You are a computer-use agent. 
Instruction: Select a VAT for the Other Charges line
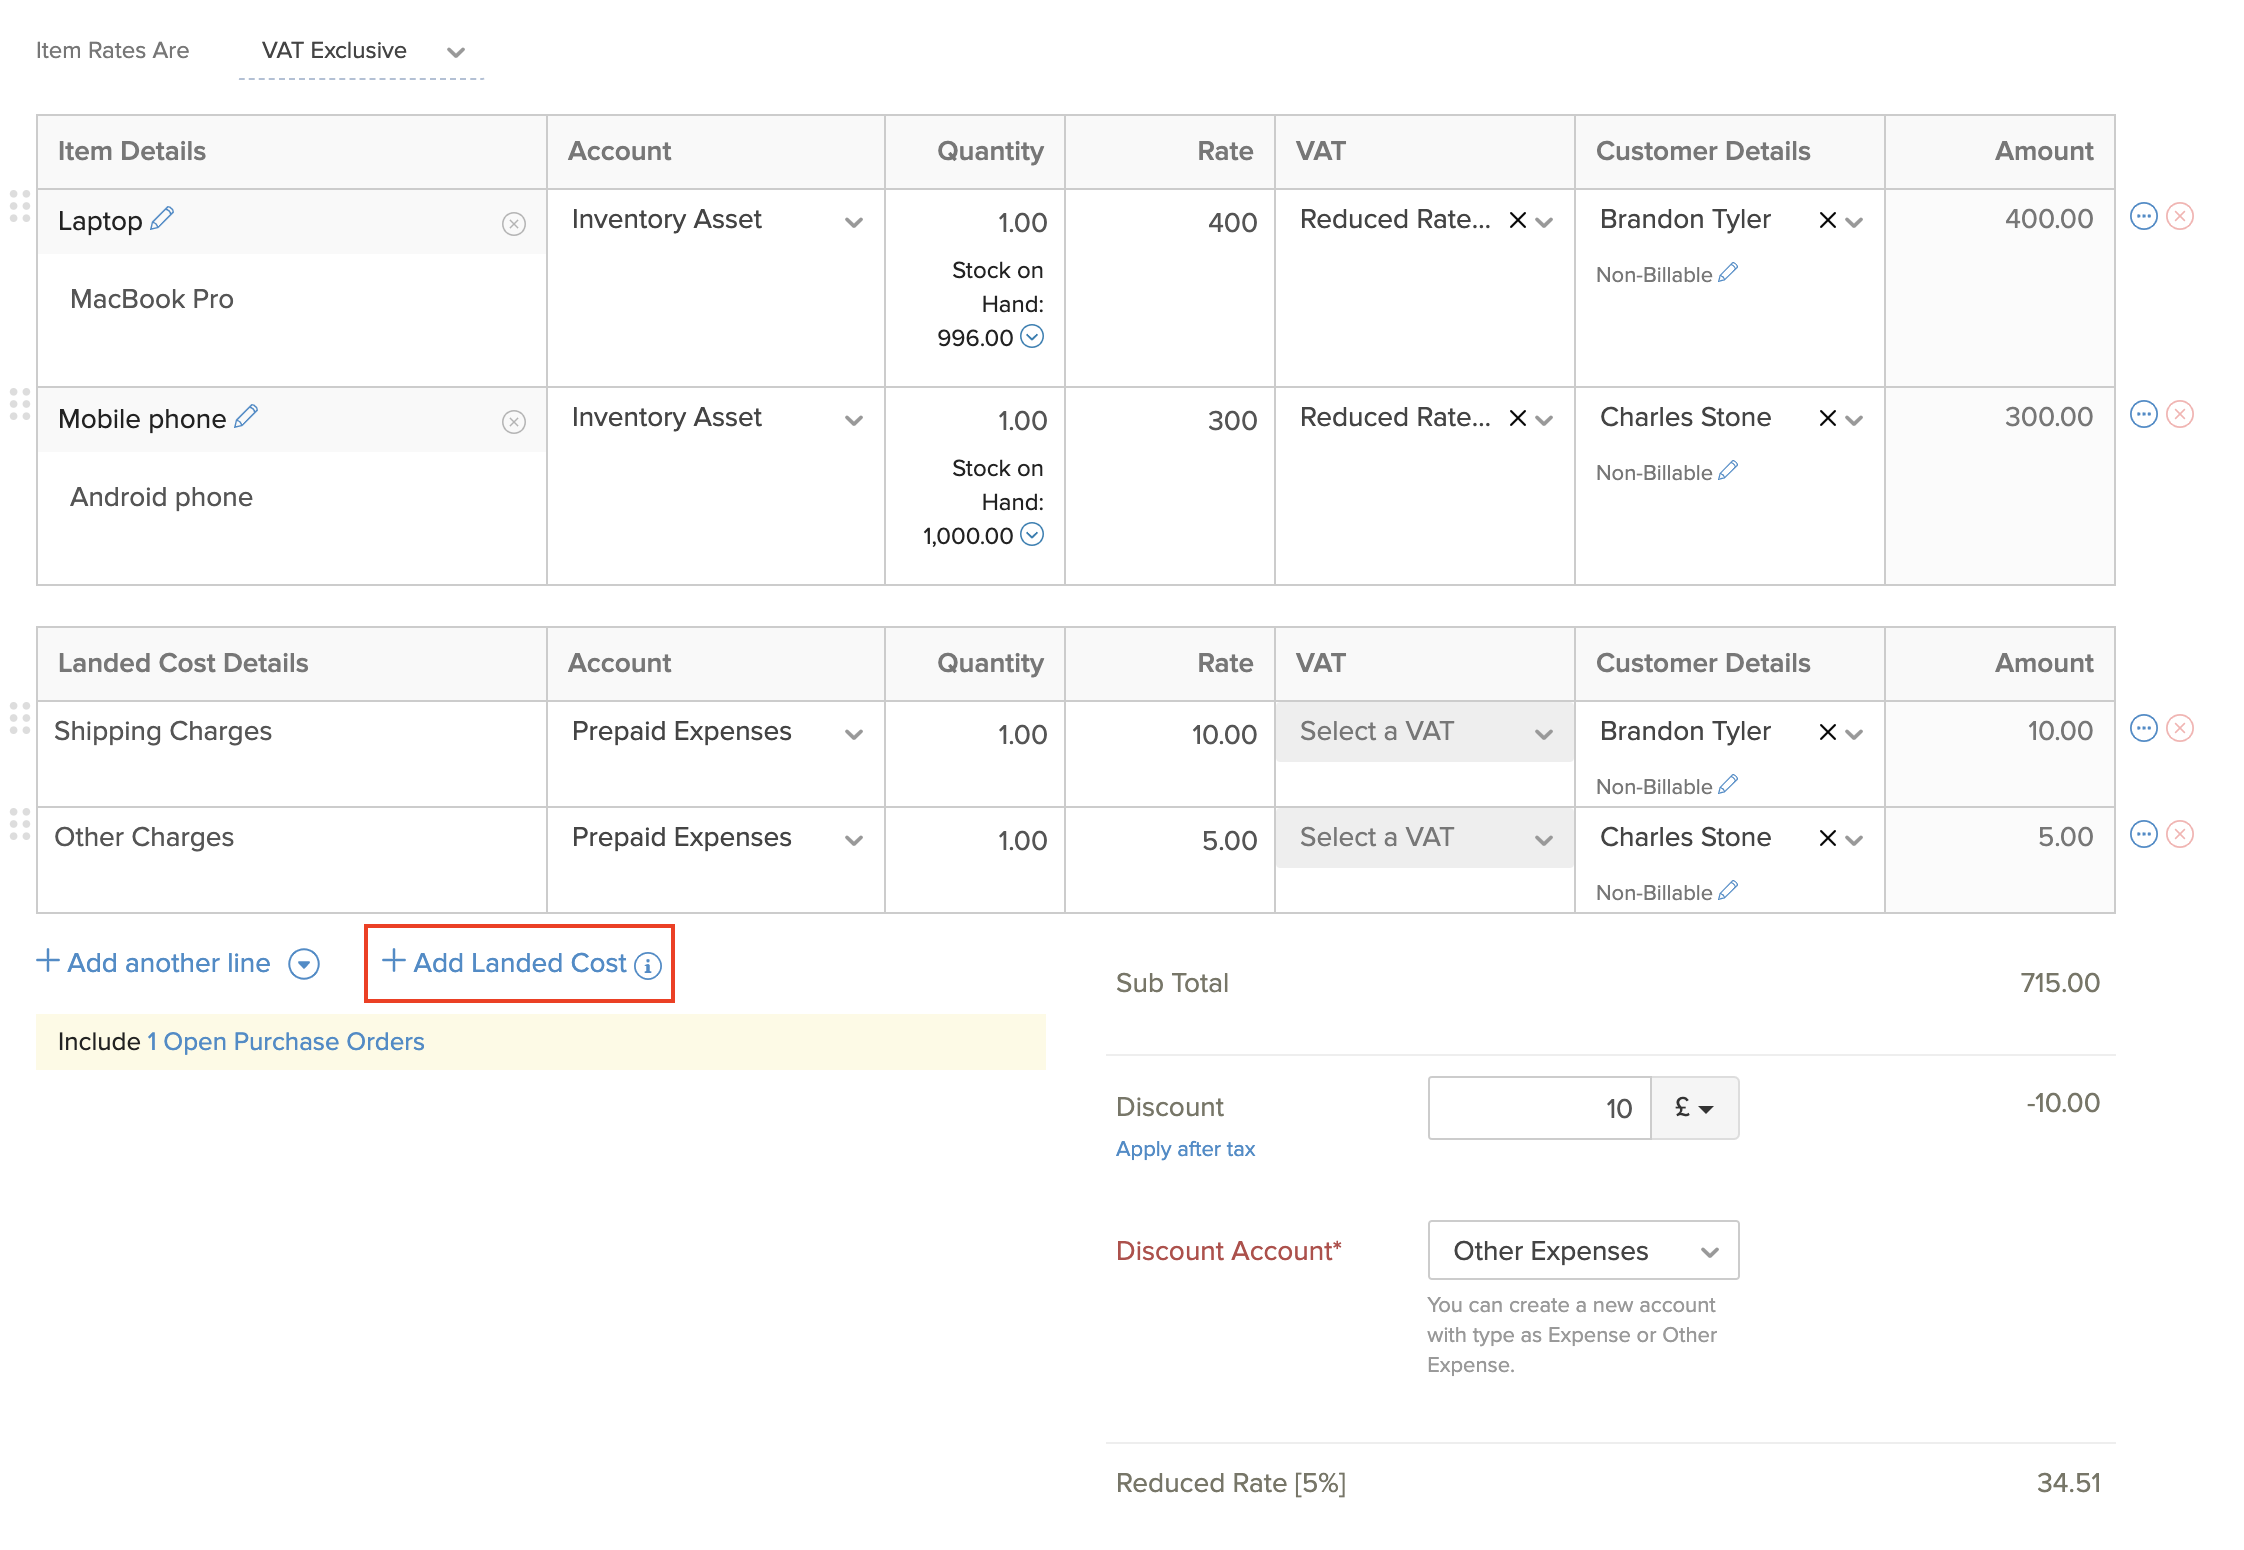coord(1423,837)
